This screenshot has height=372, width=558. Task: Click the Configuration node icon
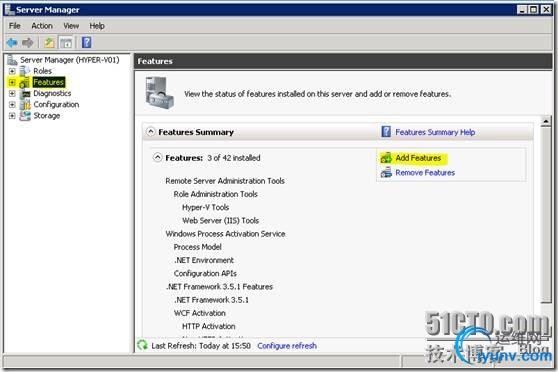click(x=25, y=105)
